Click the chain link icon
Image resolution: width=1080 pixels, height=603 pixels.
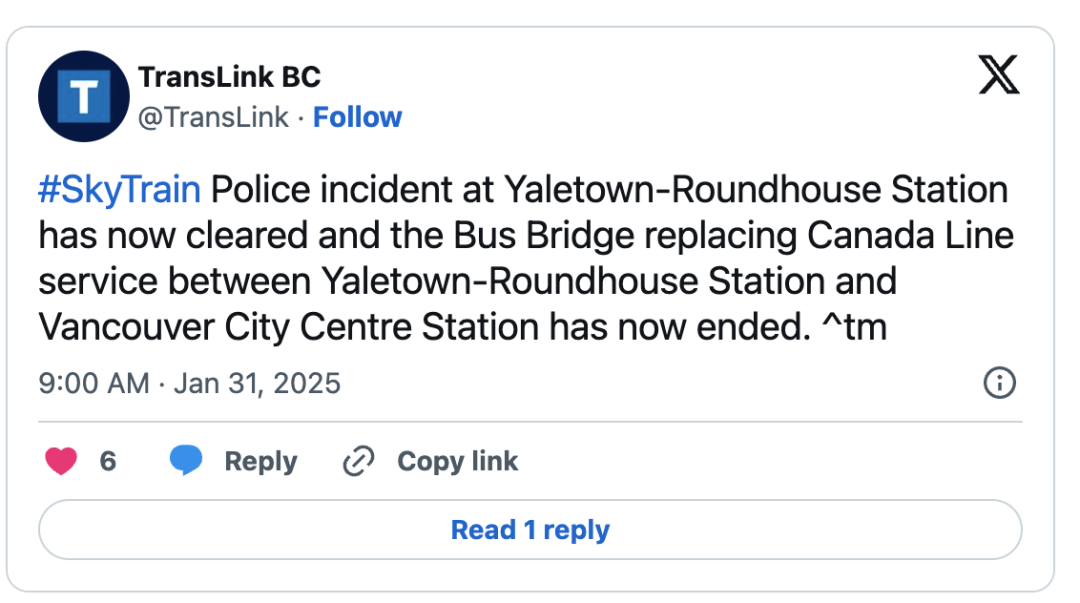(358, 461)
